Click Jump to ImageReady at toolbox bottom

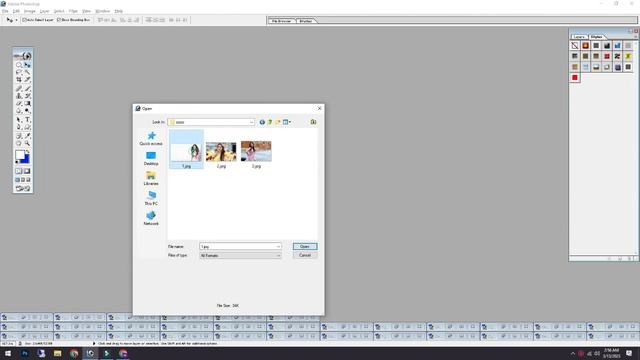click(23, 189)
